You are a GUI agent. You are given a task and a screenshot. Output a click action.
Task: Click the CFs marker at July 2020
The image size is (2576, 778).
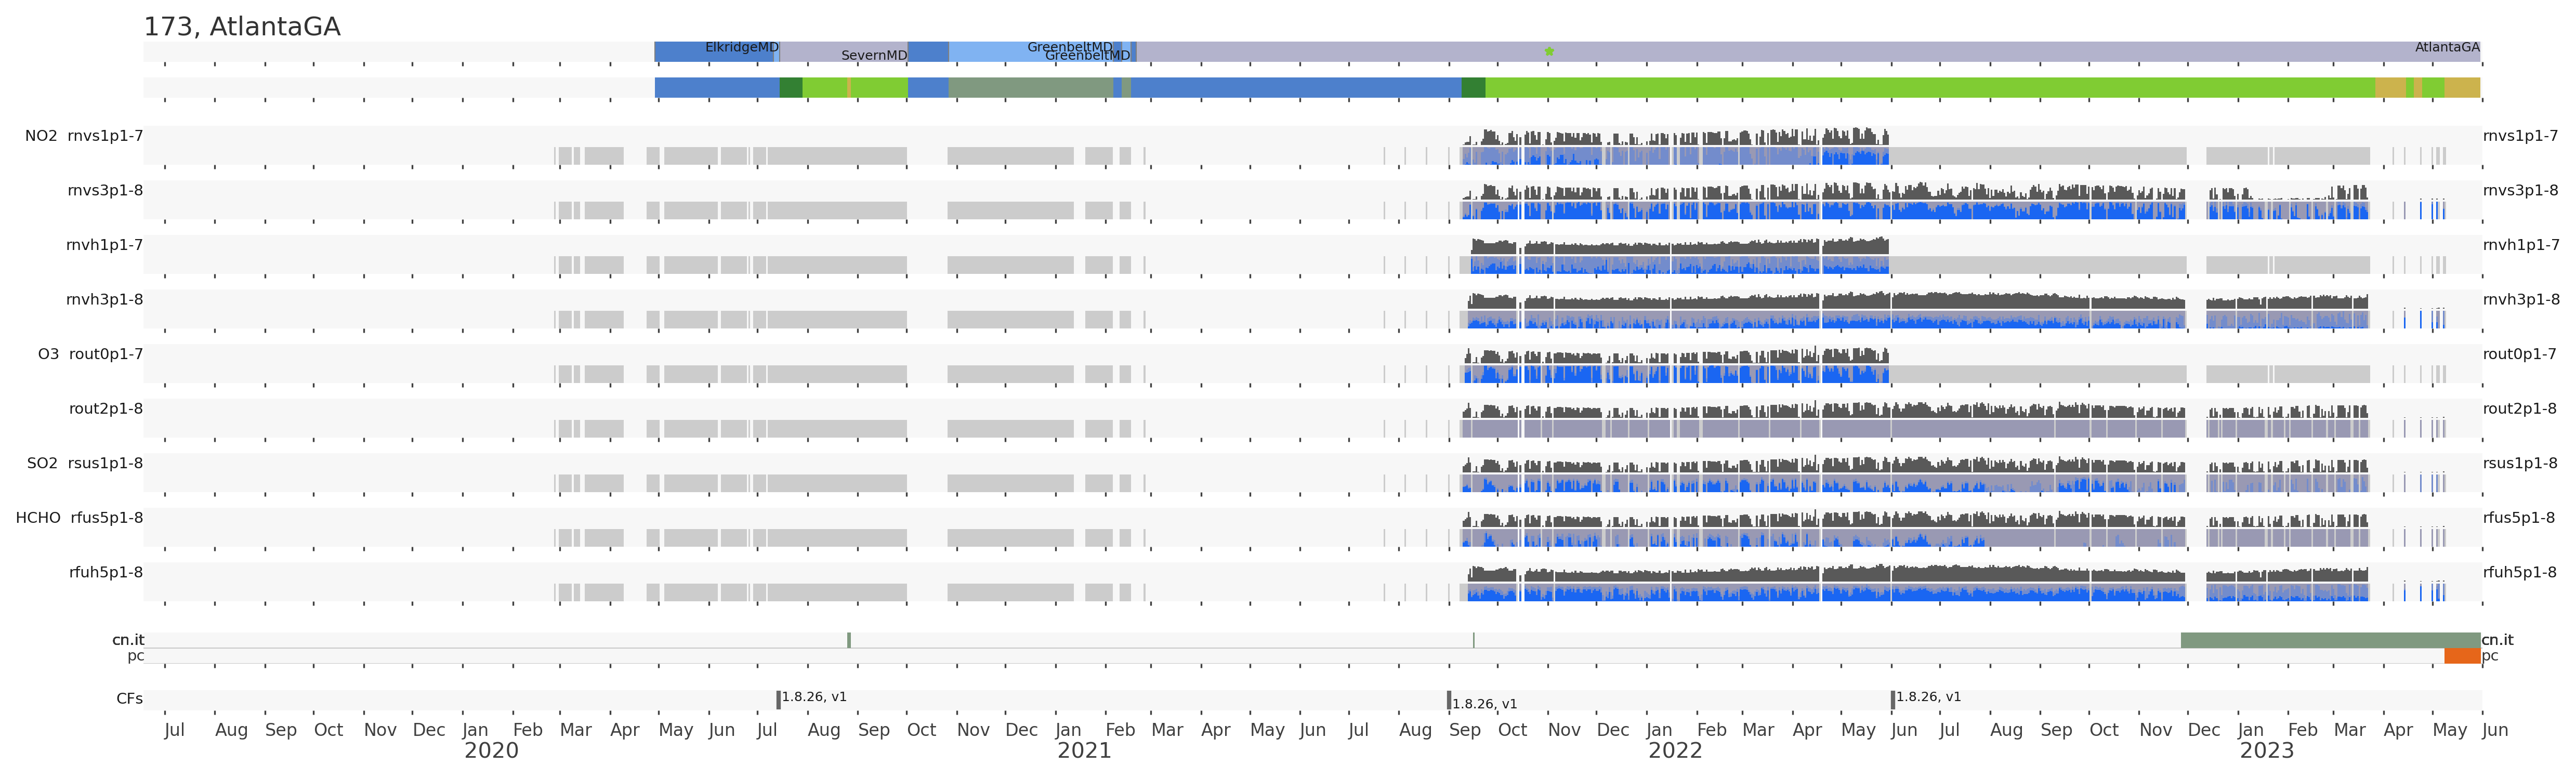tap(778, 699)
